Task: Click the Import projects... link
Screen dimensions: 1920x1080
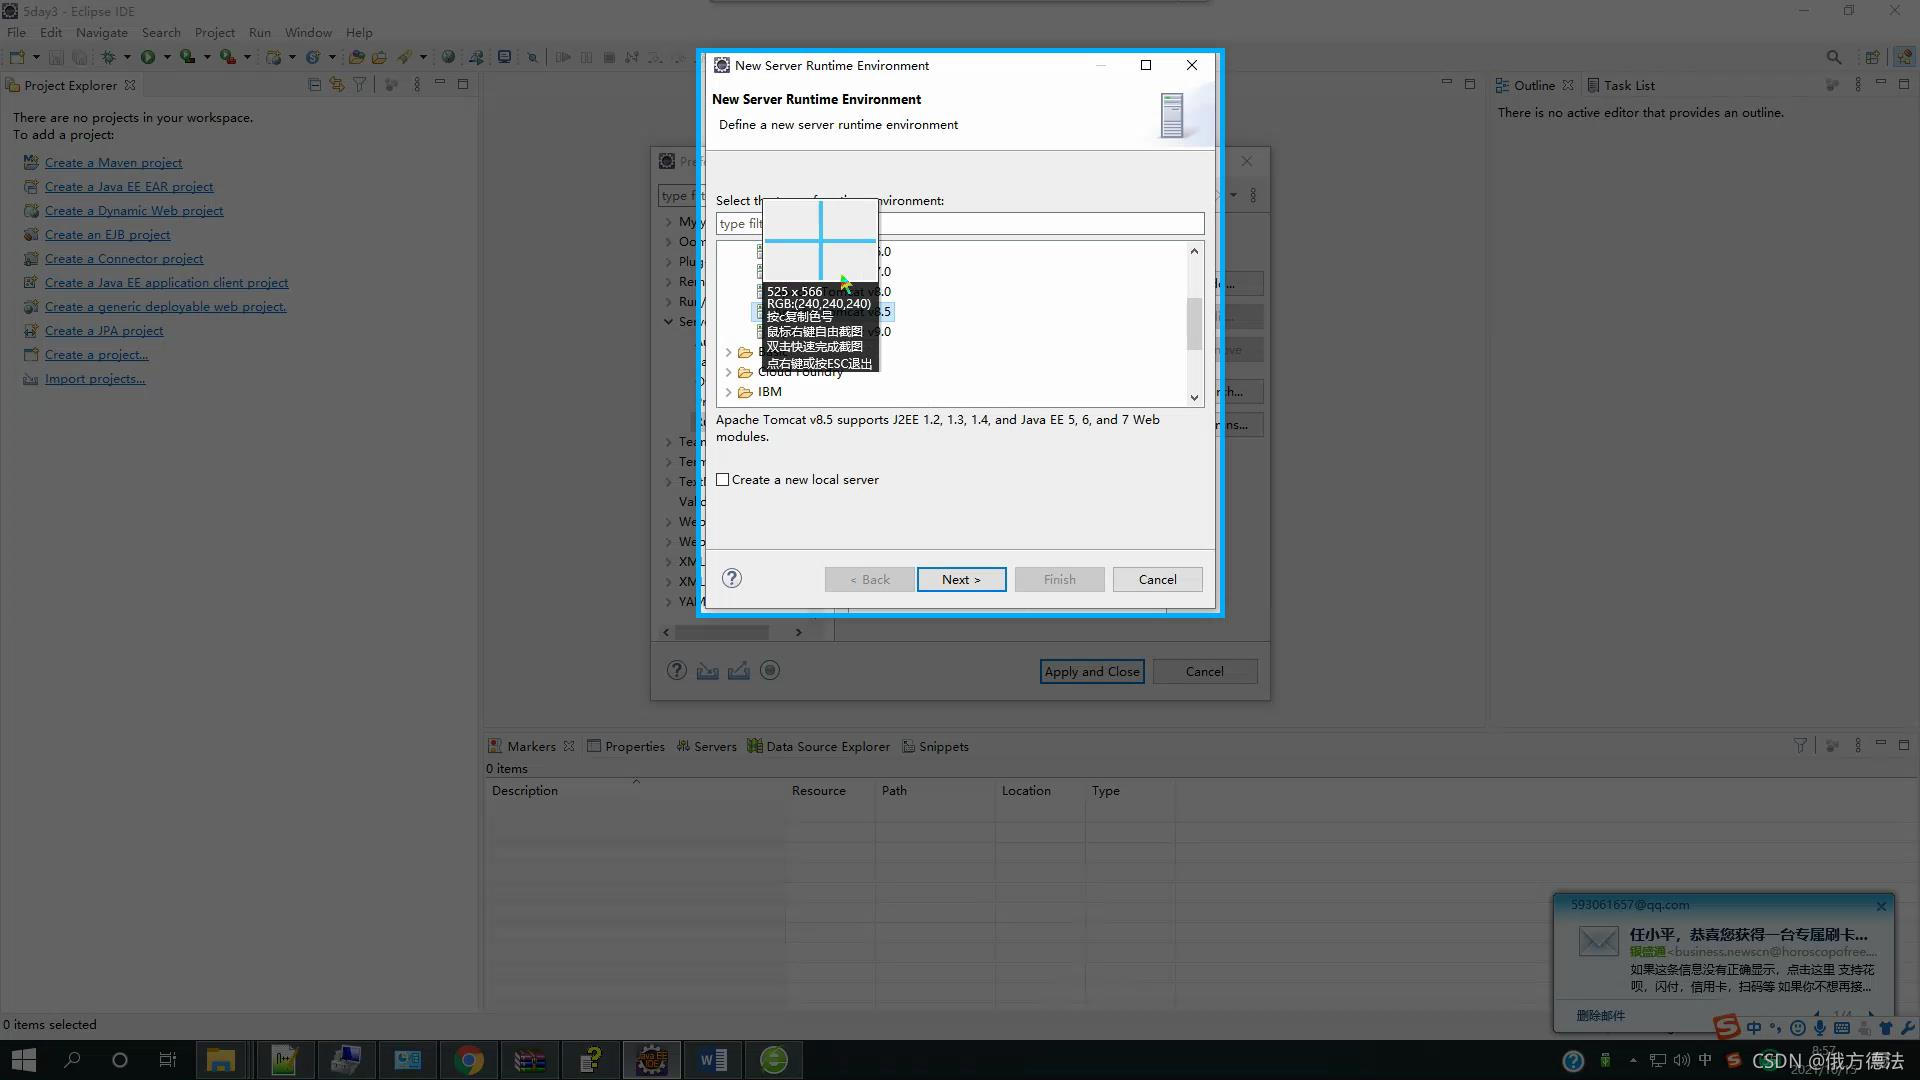Action: pyautogui.click(x=95, y=378)
